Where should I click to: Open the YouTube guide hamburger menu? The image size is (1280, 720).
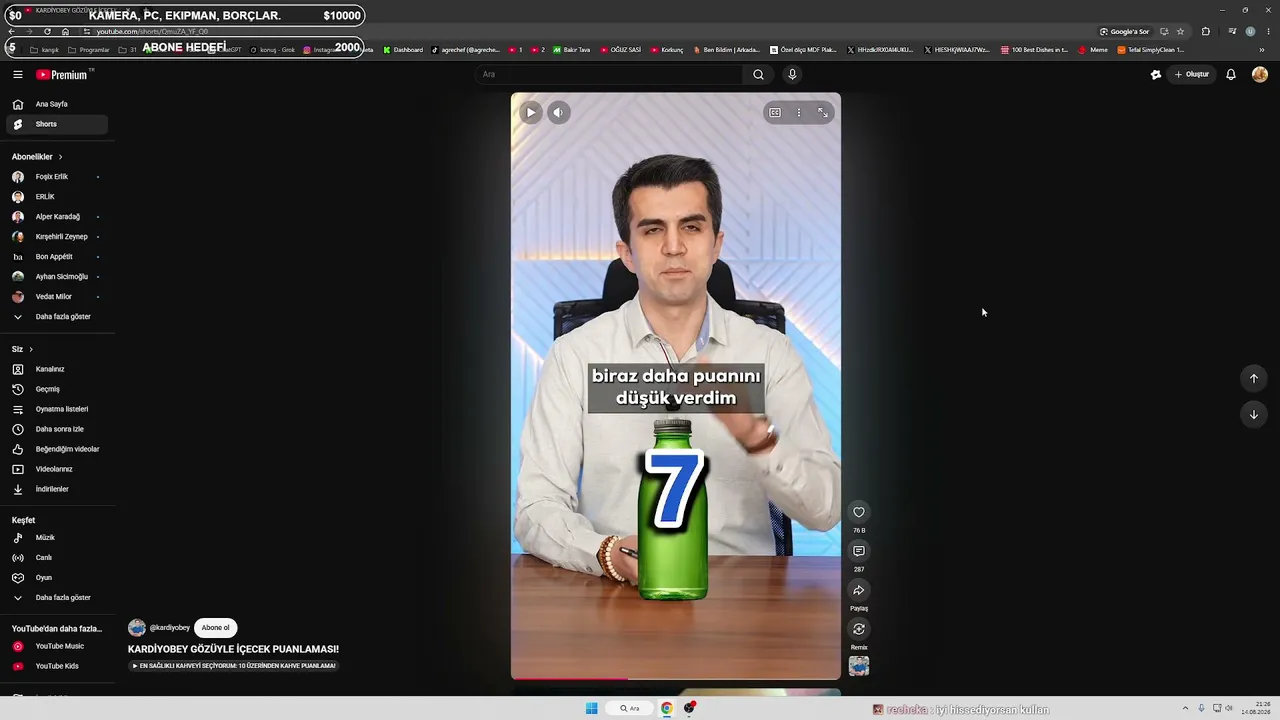[x=18, y=74]
